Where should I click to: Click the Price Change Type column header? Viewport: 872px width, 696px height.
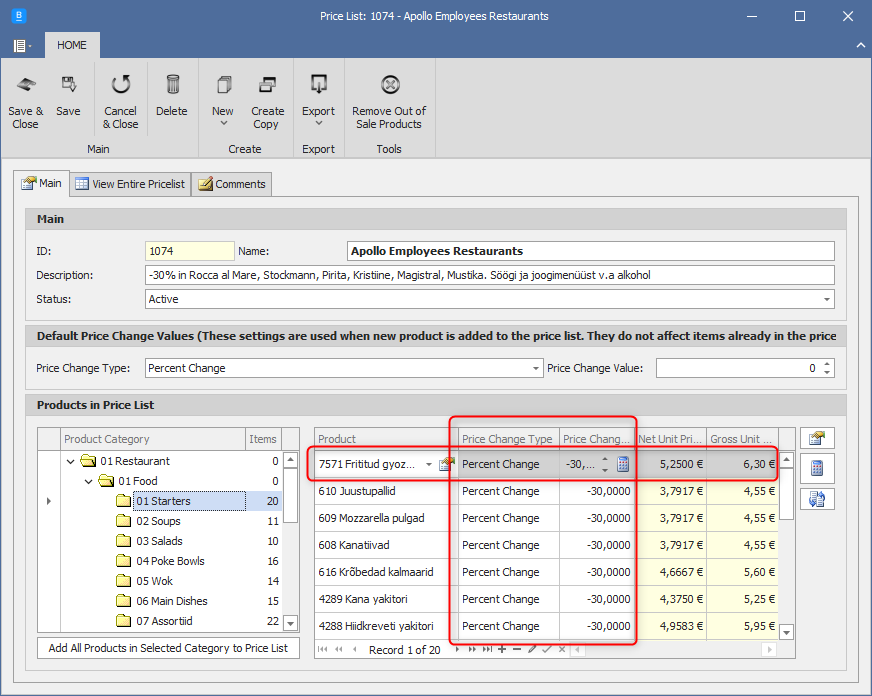[x=508, y=439]
